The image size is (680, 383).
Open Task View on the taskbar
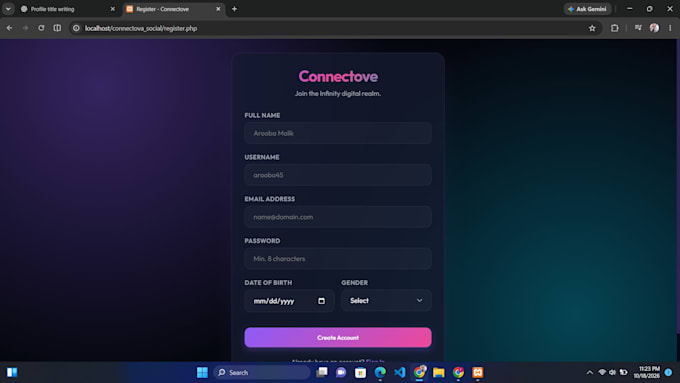click(322, 372)
